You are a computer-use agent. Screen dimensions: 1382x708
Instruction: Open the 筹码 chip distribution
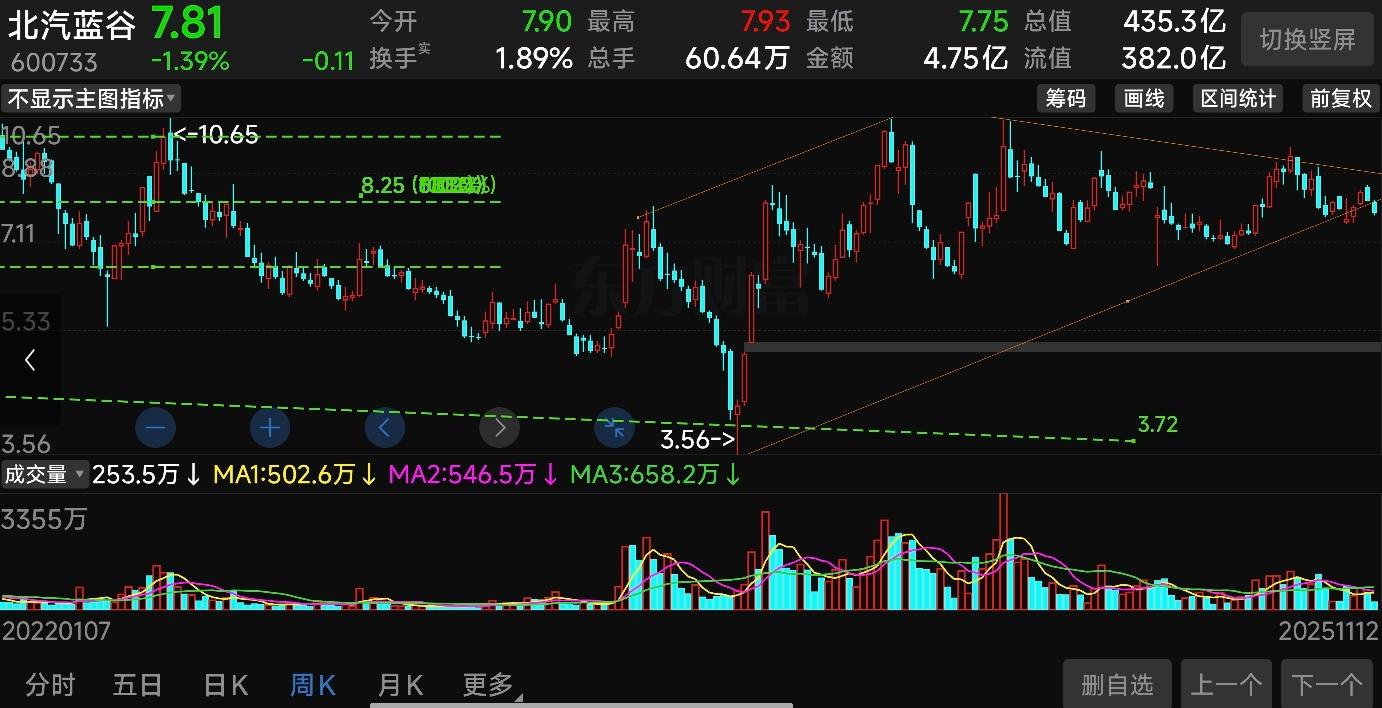(1065, 98)
